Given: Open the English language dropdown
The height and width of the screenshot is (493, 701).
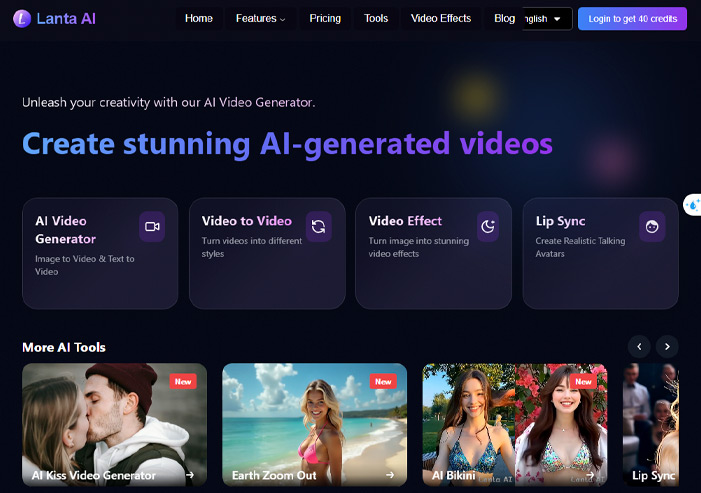Looking at the screenshot, I should 547,19.
